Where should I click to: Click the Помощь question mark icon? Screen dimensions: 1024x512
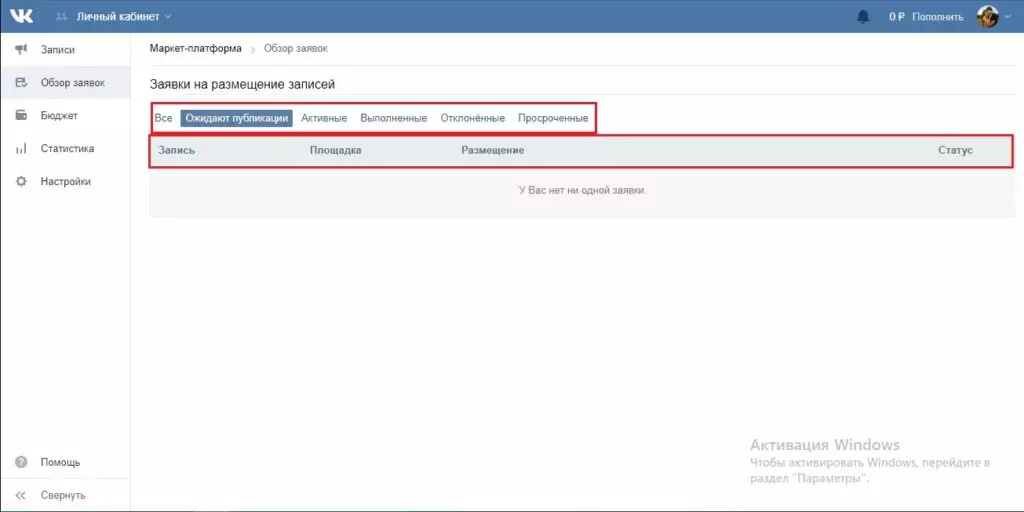click(x=21, y=462)
